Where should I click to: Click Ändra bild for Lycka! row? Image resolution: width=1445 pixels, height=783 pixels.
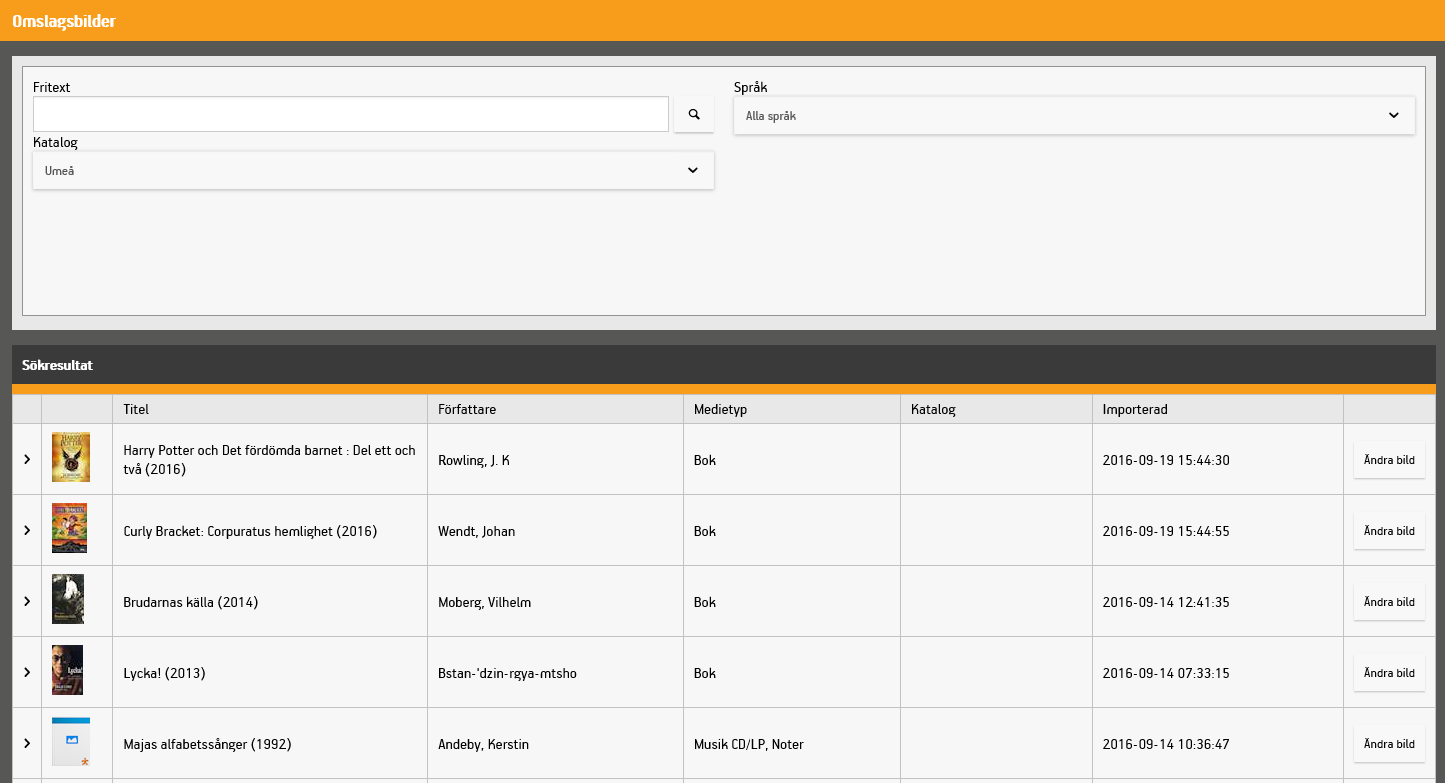pyautogui.click(x=1389, y=673)
